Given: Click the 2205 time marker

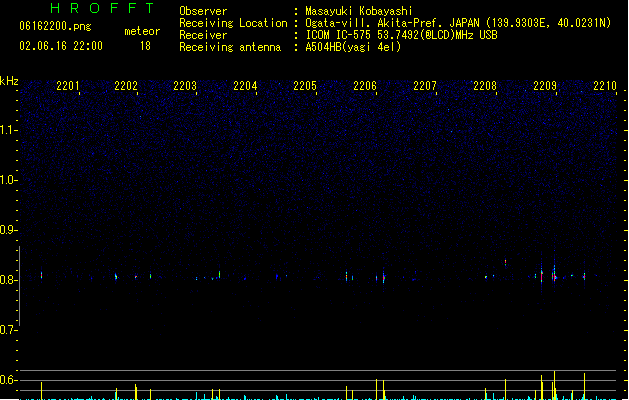Looking at the screenshot, I should pyautogui.click(x=305, y=86).
